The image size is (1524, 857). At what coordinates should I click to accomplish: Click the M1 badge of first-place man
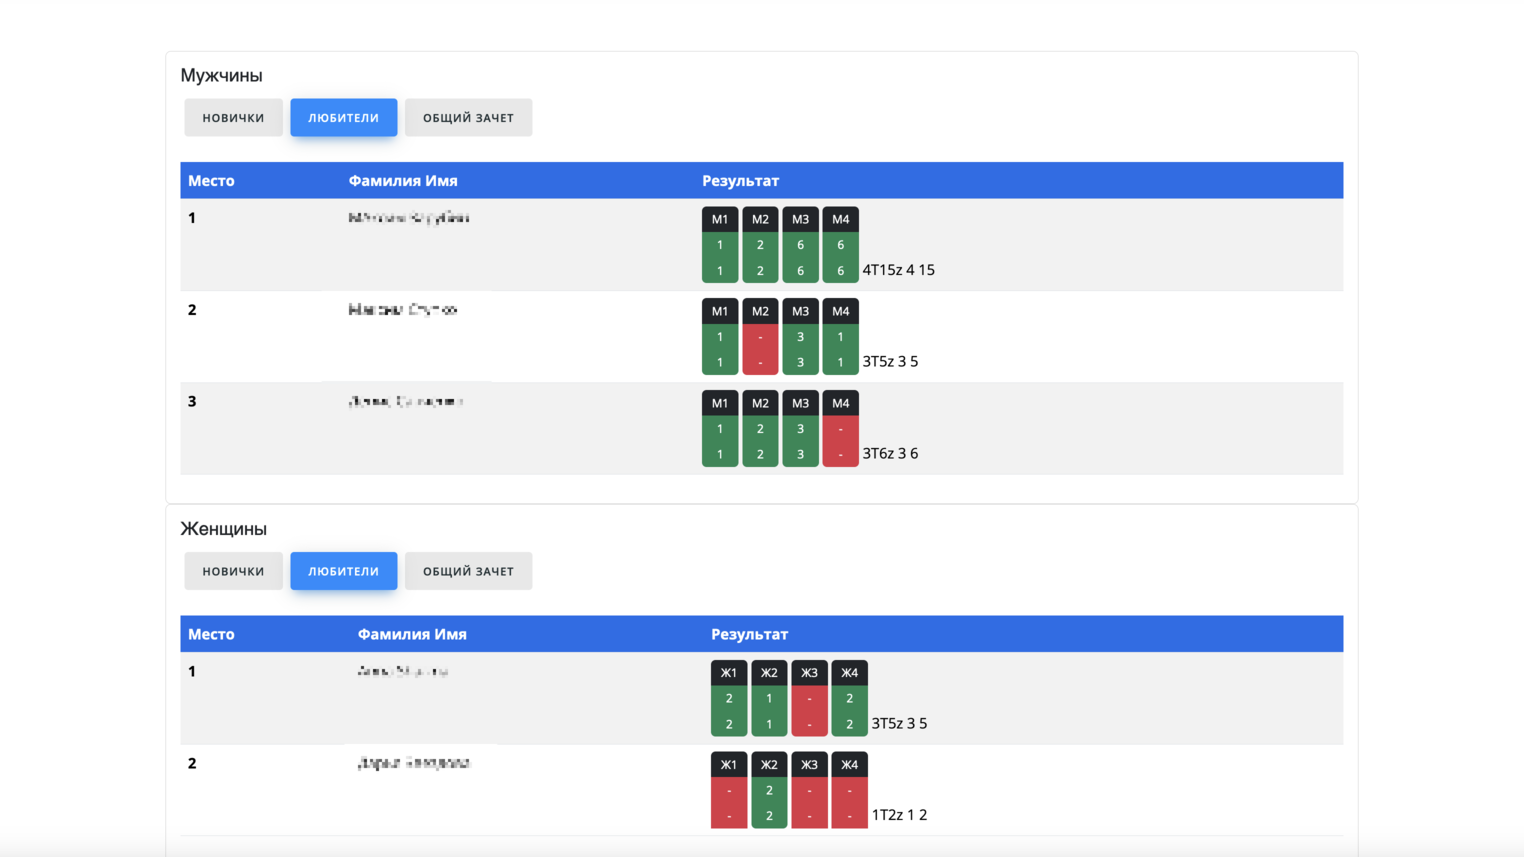pos(720,220)
